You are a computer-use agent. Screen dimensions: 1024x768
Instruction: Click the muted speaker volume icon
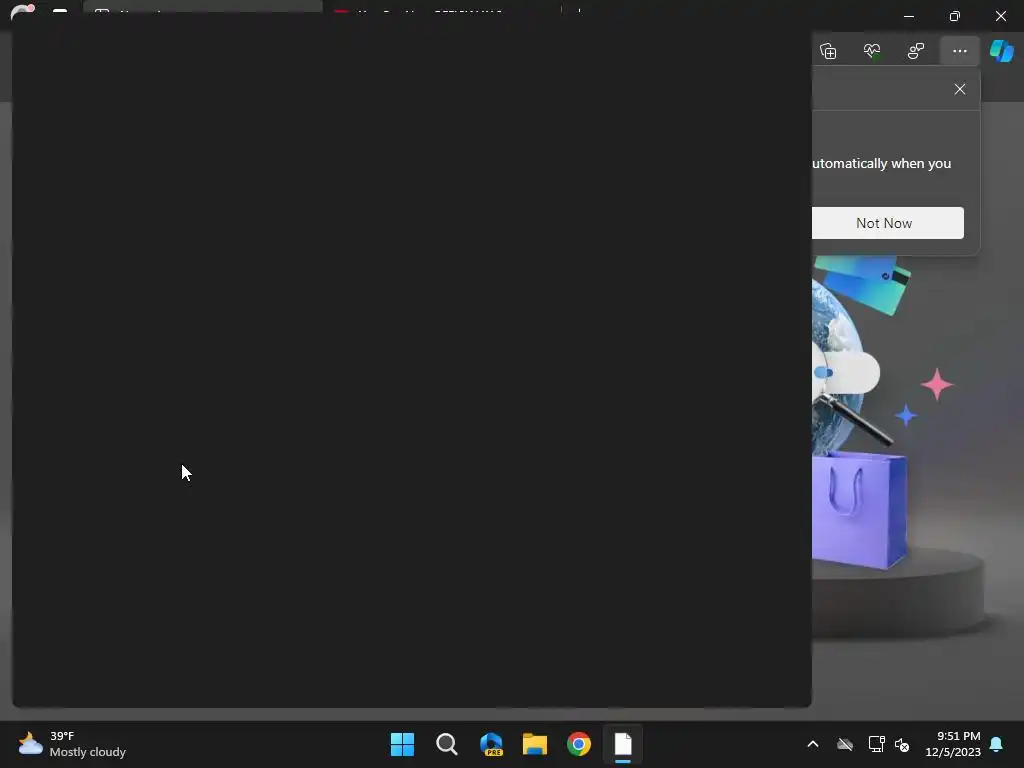[x=902, y=744]
